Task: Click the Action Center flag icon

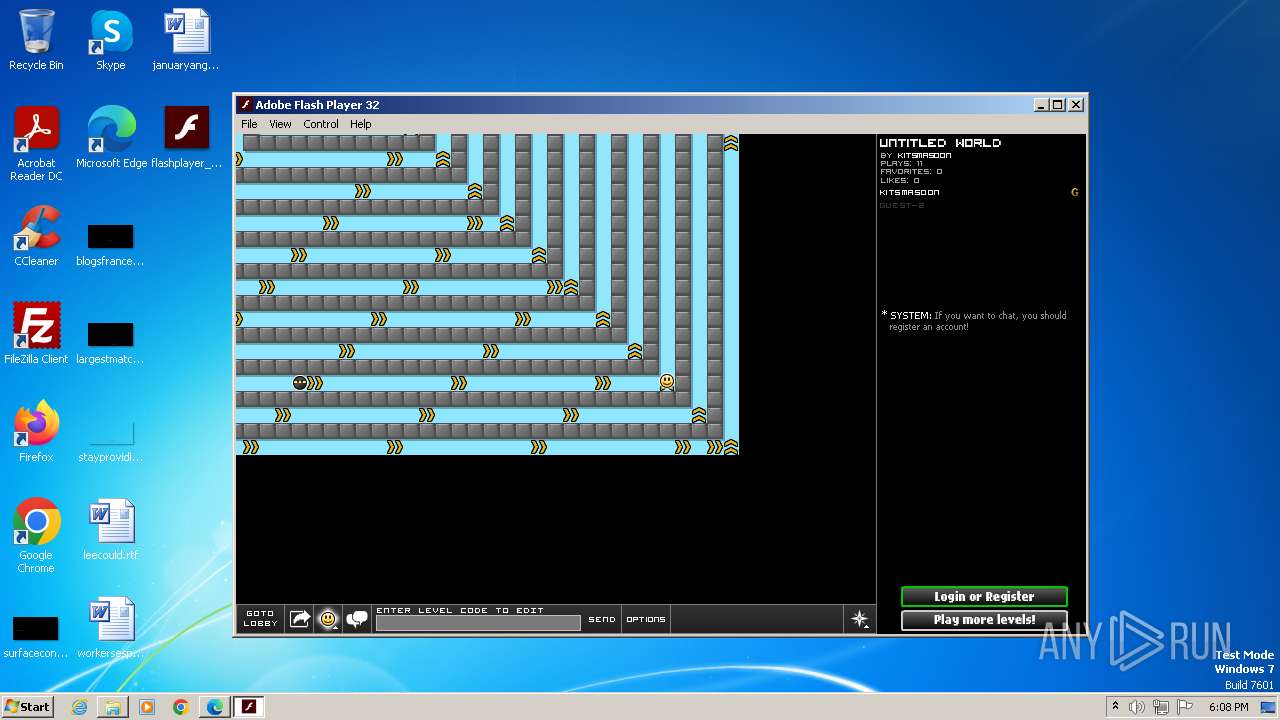Action: [x=1185, y=707]
